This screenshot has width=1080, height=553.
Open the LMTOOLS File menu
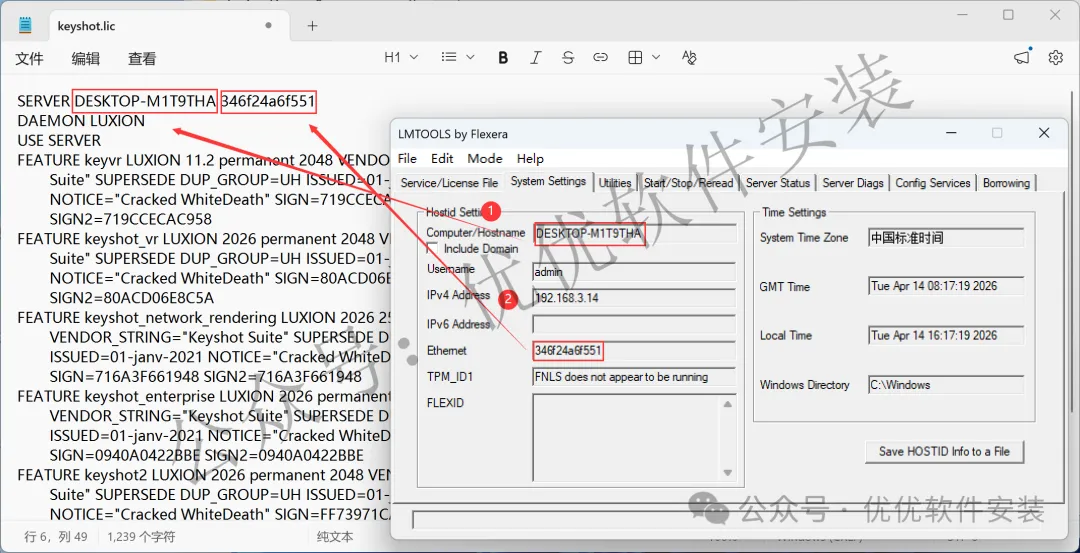click(408, 158)
